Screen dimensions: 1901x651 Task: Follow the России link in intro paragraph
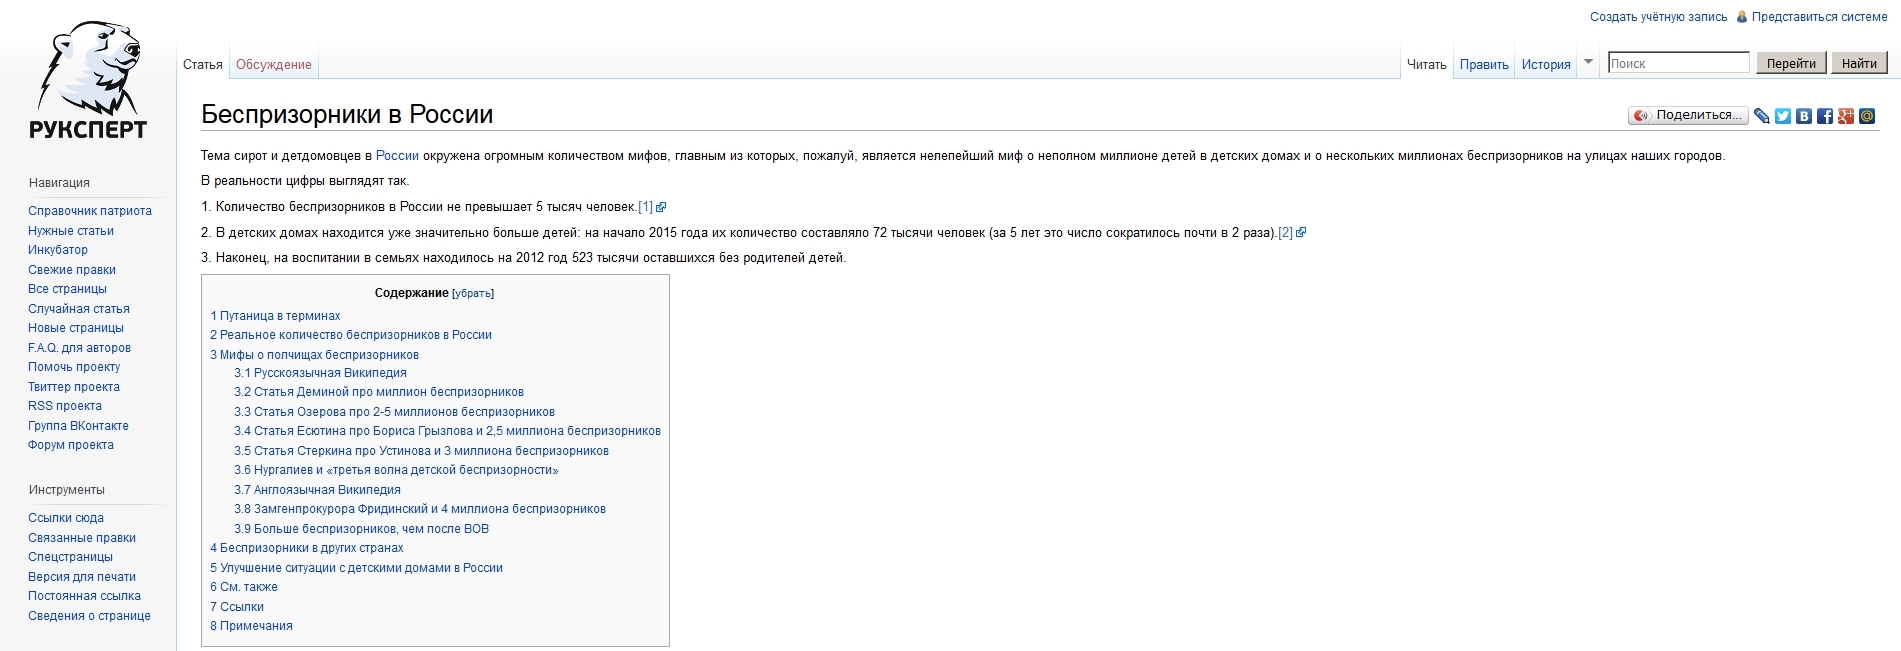coord(397,156)
